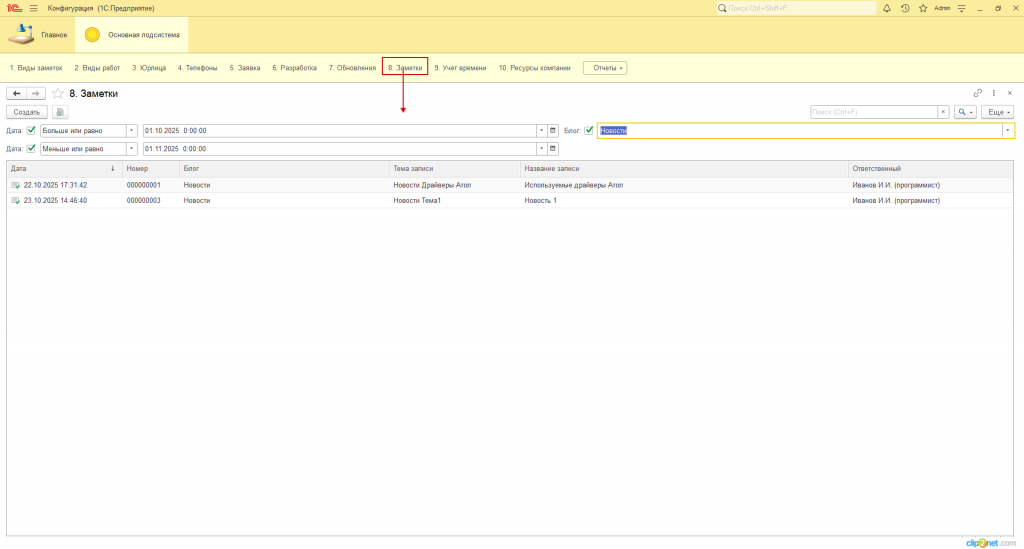Open the Еще dropdown menu
The width and height of the screenshot is (1024, 549).
[997, 112]
